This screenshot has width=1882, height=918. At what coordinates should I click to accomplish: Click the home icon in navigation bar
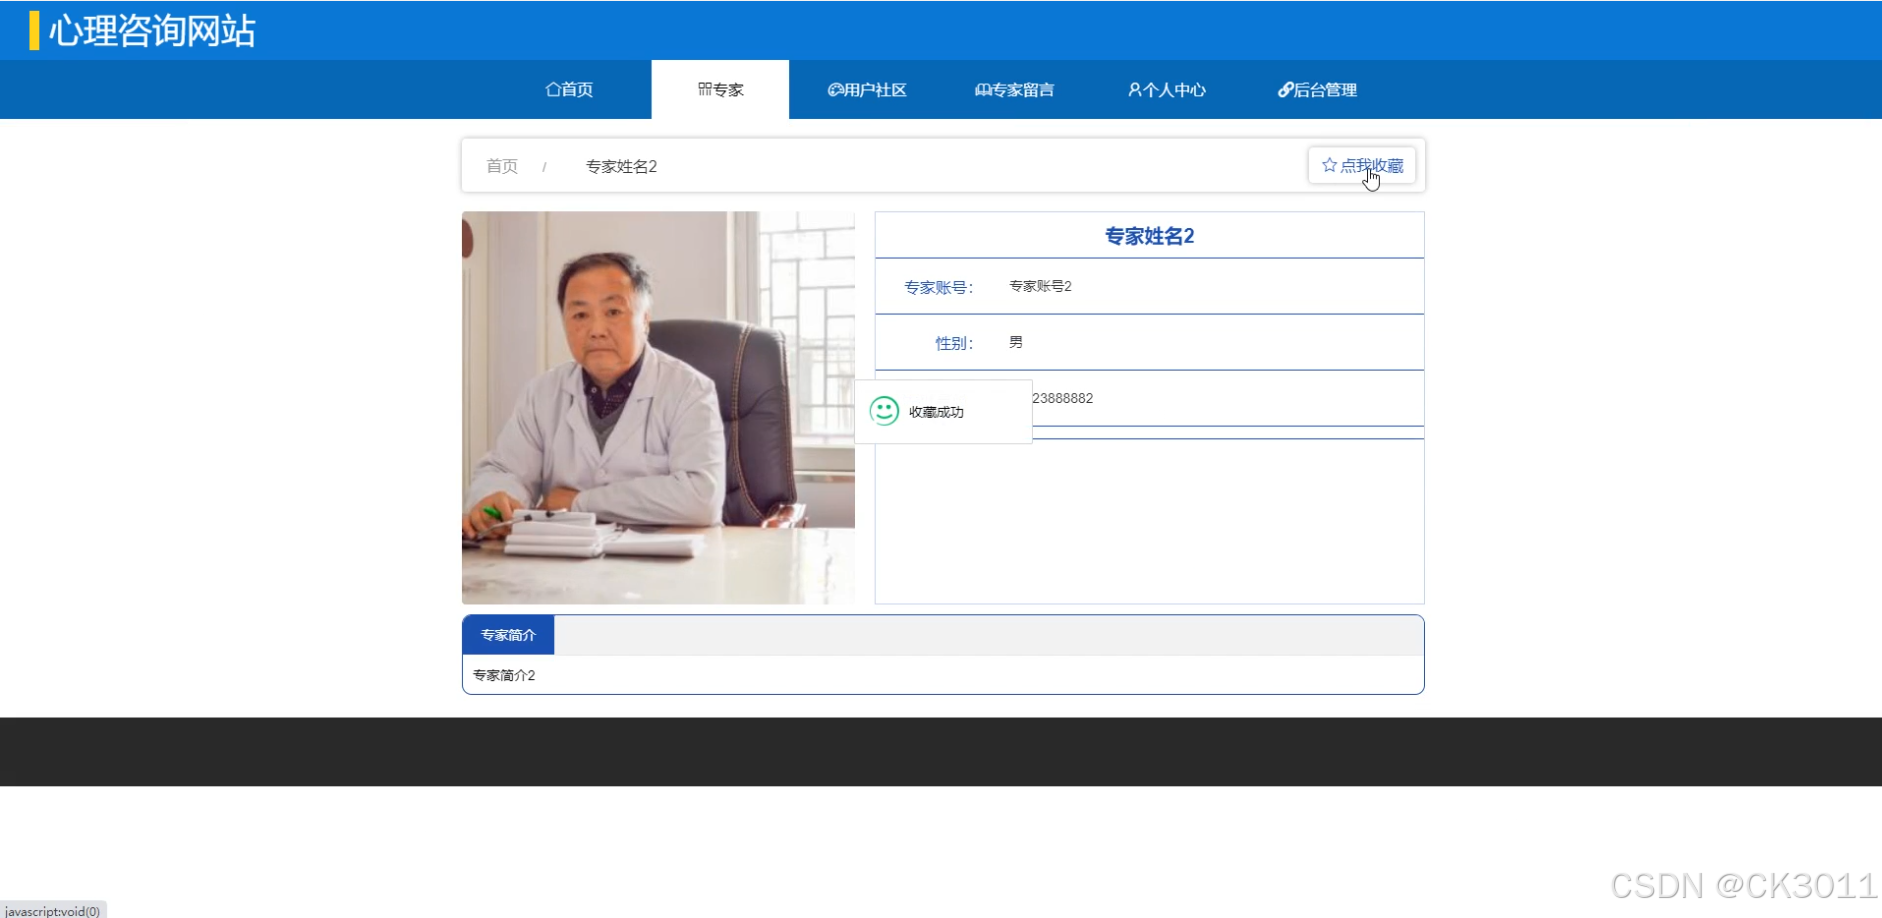pos(553,90)
